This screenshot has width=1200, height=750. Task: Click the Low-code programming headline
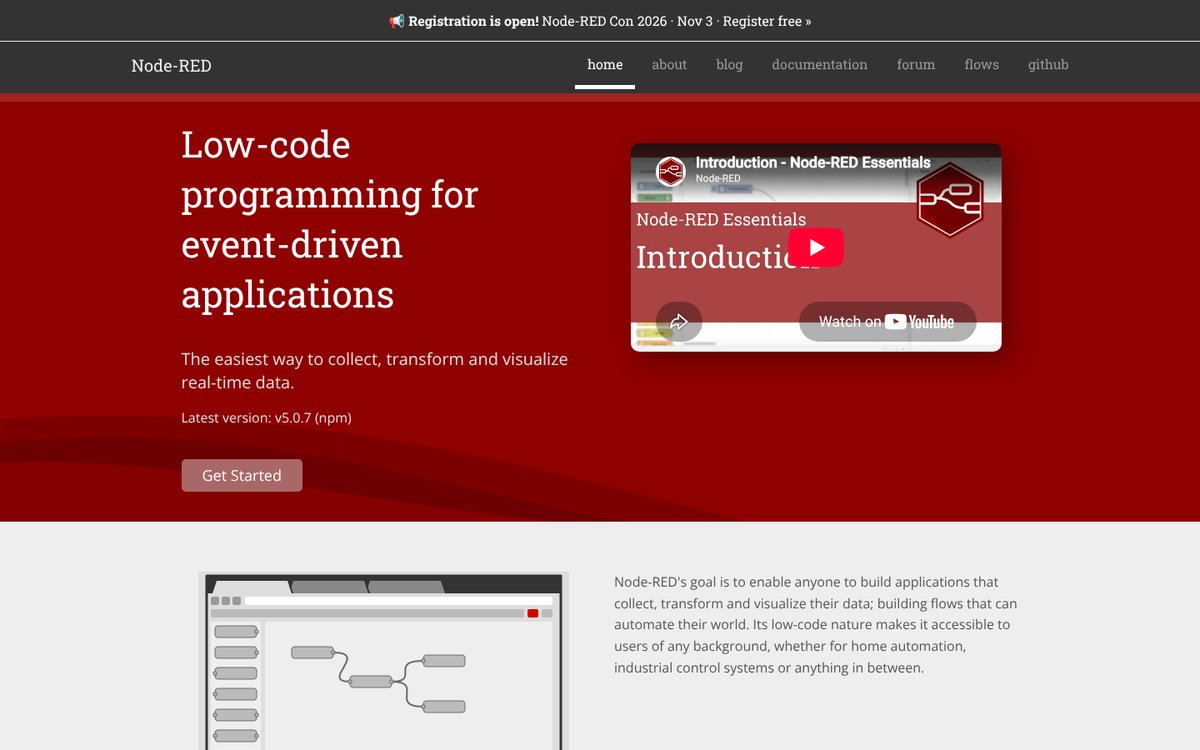[330, 219]
